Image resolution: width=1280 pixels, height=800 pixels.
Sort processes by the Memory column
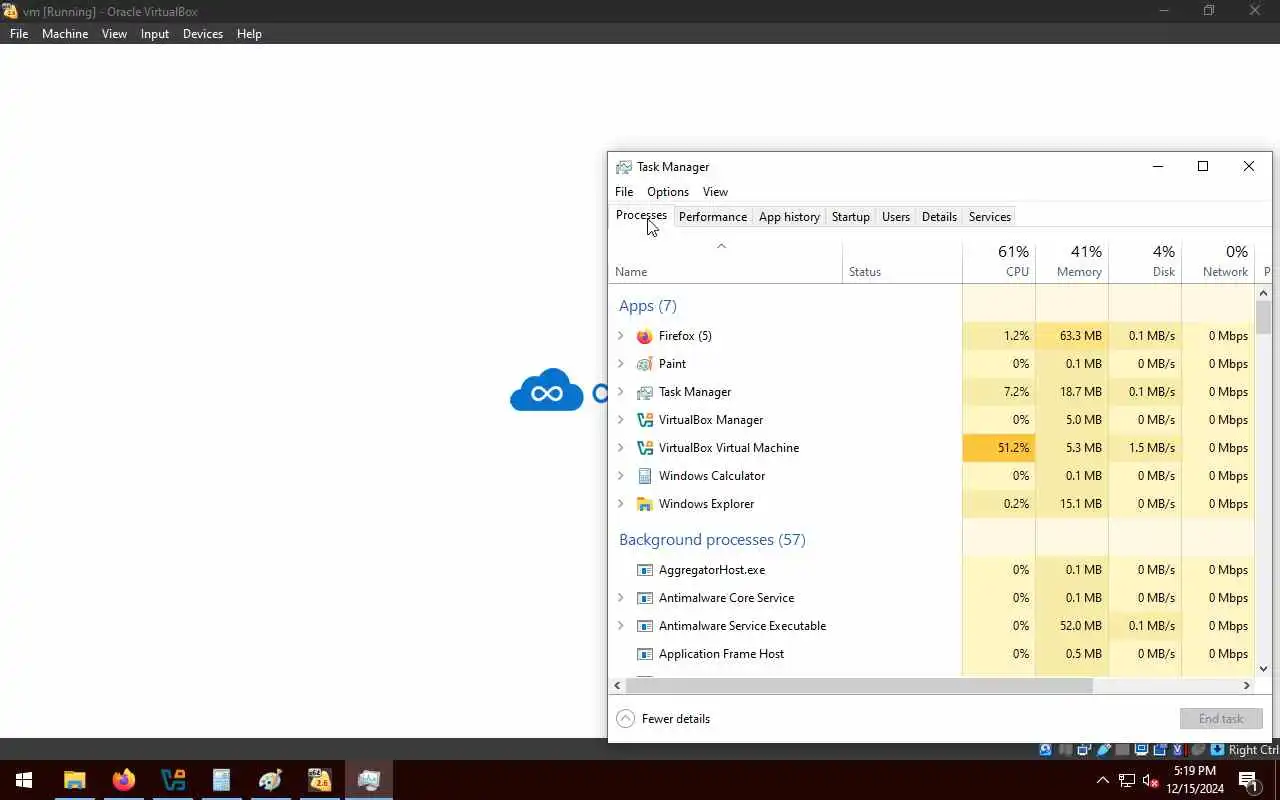pyautogui.click(x=1072, y=261)
